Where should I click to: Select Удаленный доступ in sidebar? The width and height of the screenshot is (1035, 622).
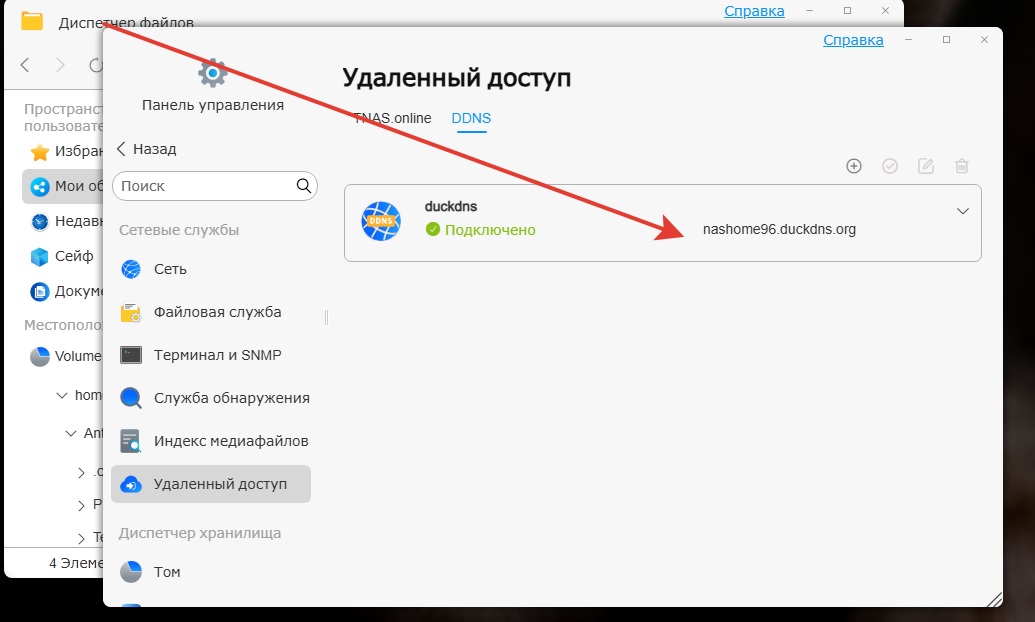click(x=211, y=484)
